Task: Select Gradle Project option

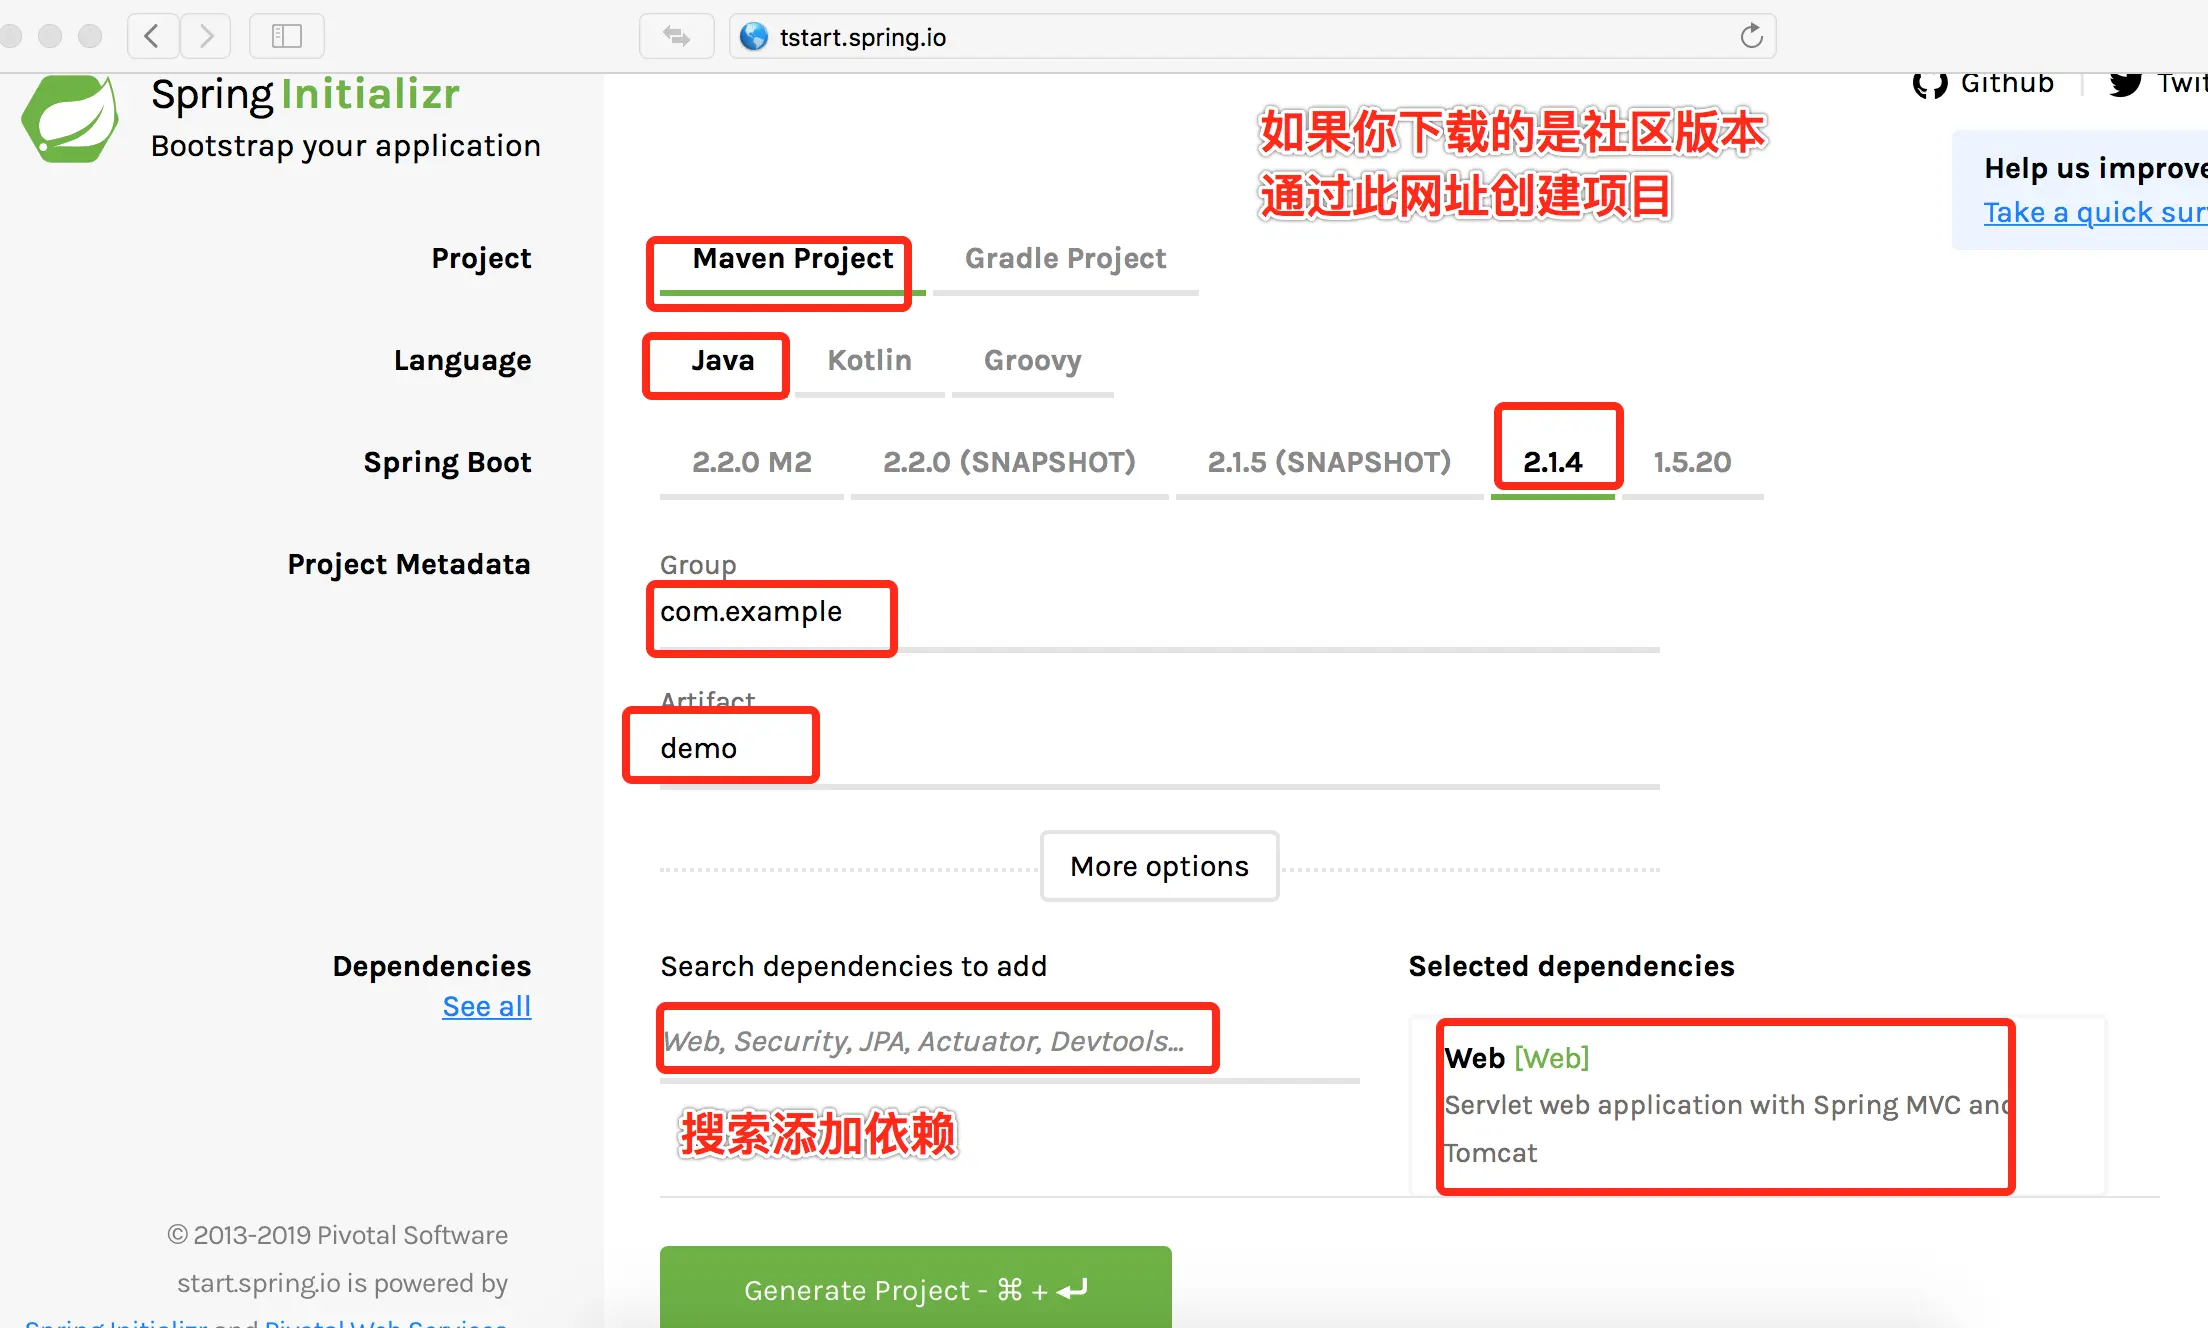Action: coord(1065,259)
